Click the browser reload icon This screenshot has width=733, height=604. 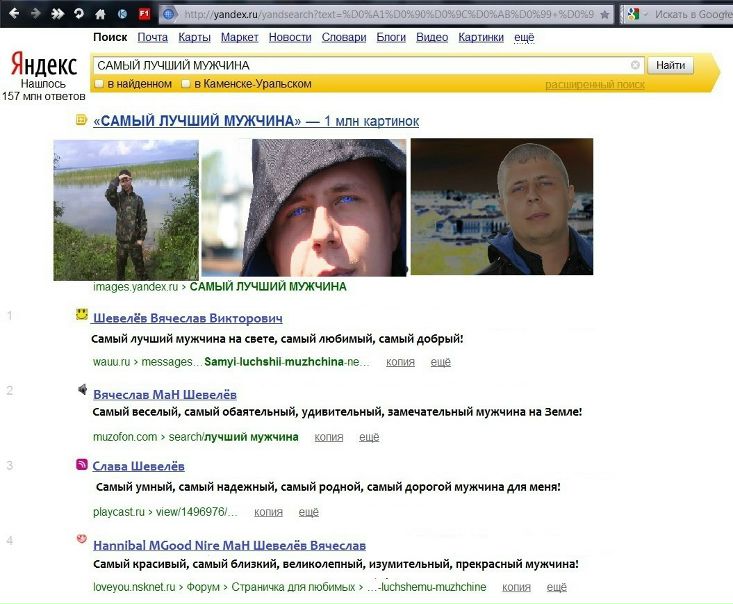[x=78, y=14]
